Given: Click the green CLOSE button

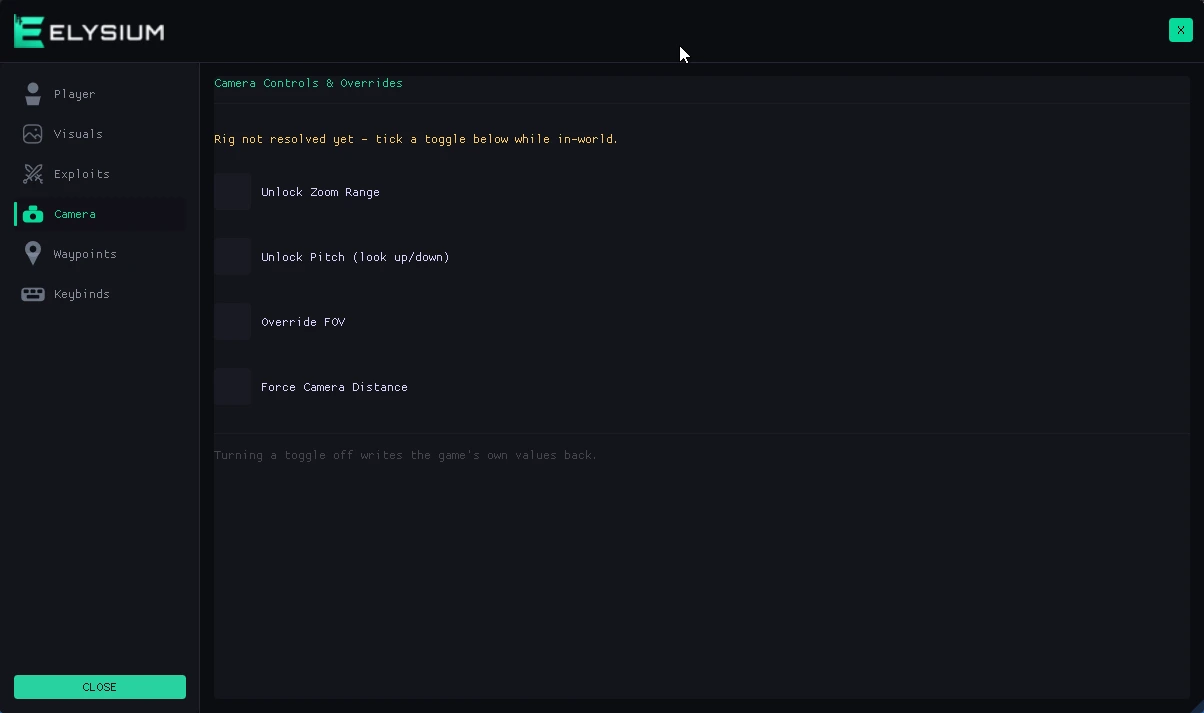Looking at the screenshot, I should pyautogui.click(x=100, y=687).
